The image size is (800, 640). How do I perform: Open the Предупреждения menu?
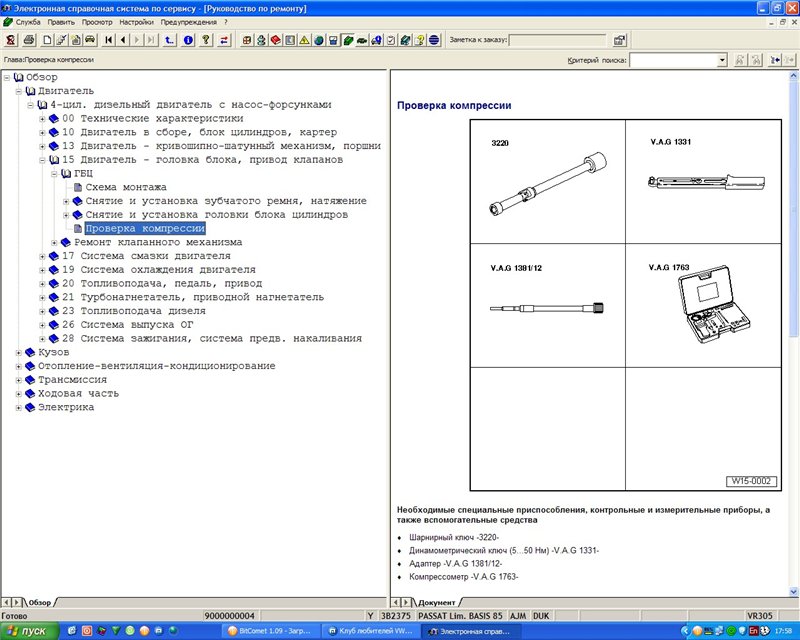[189, 22]
